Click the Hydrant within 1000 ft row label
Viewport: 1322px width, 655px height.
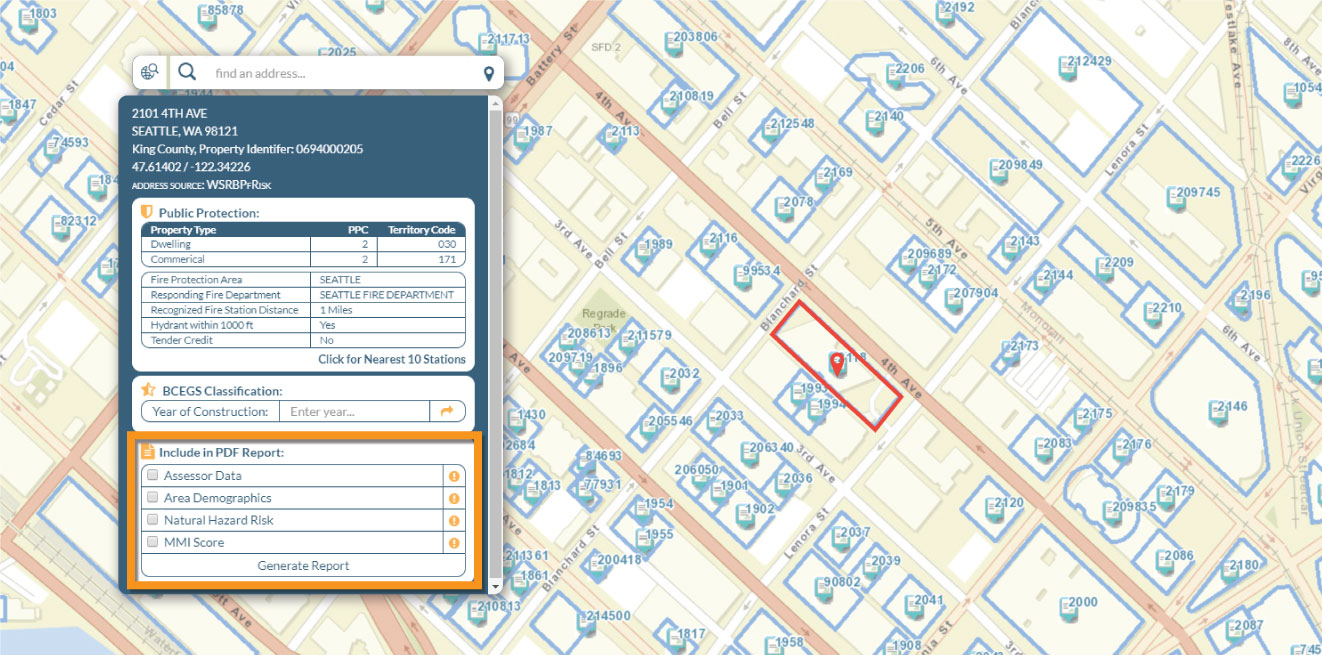[194, 325]
